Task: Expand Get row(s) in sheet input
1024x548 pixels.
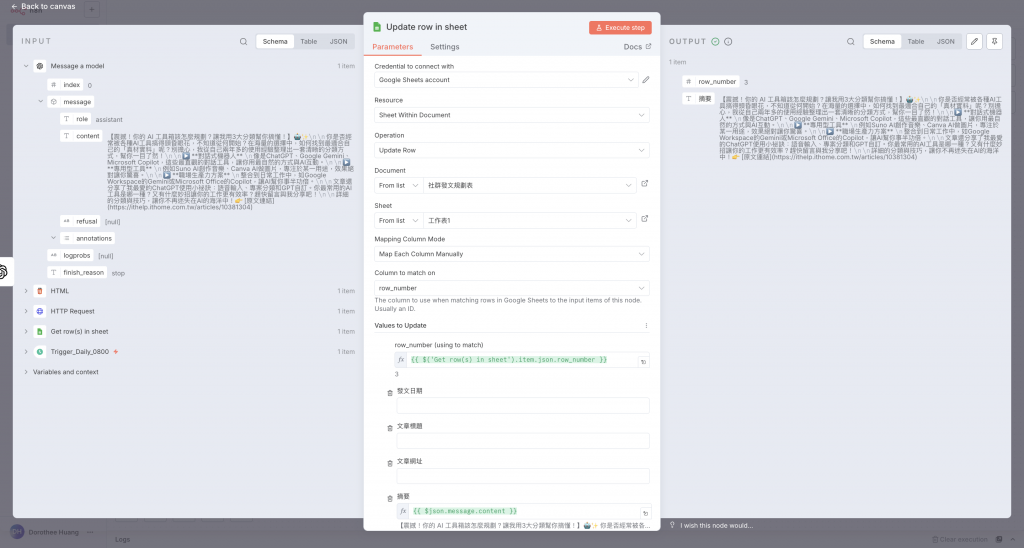Action: point(26,331)
